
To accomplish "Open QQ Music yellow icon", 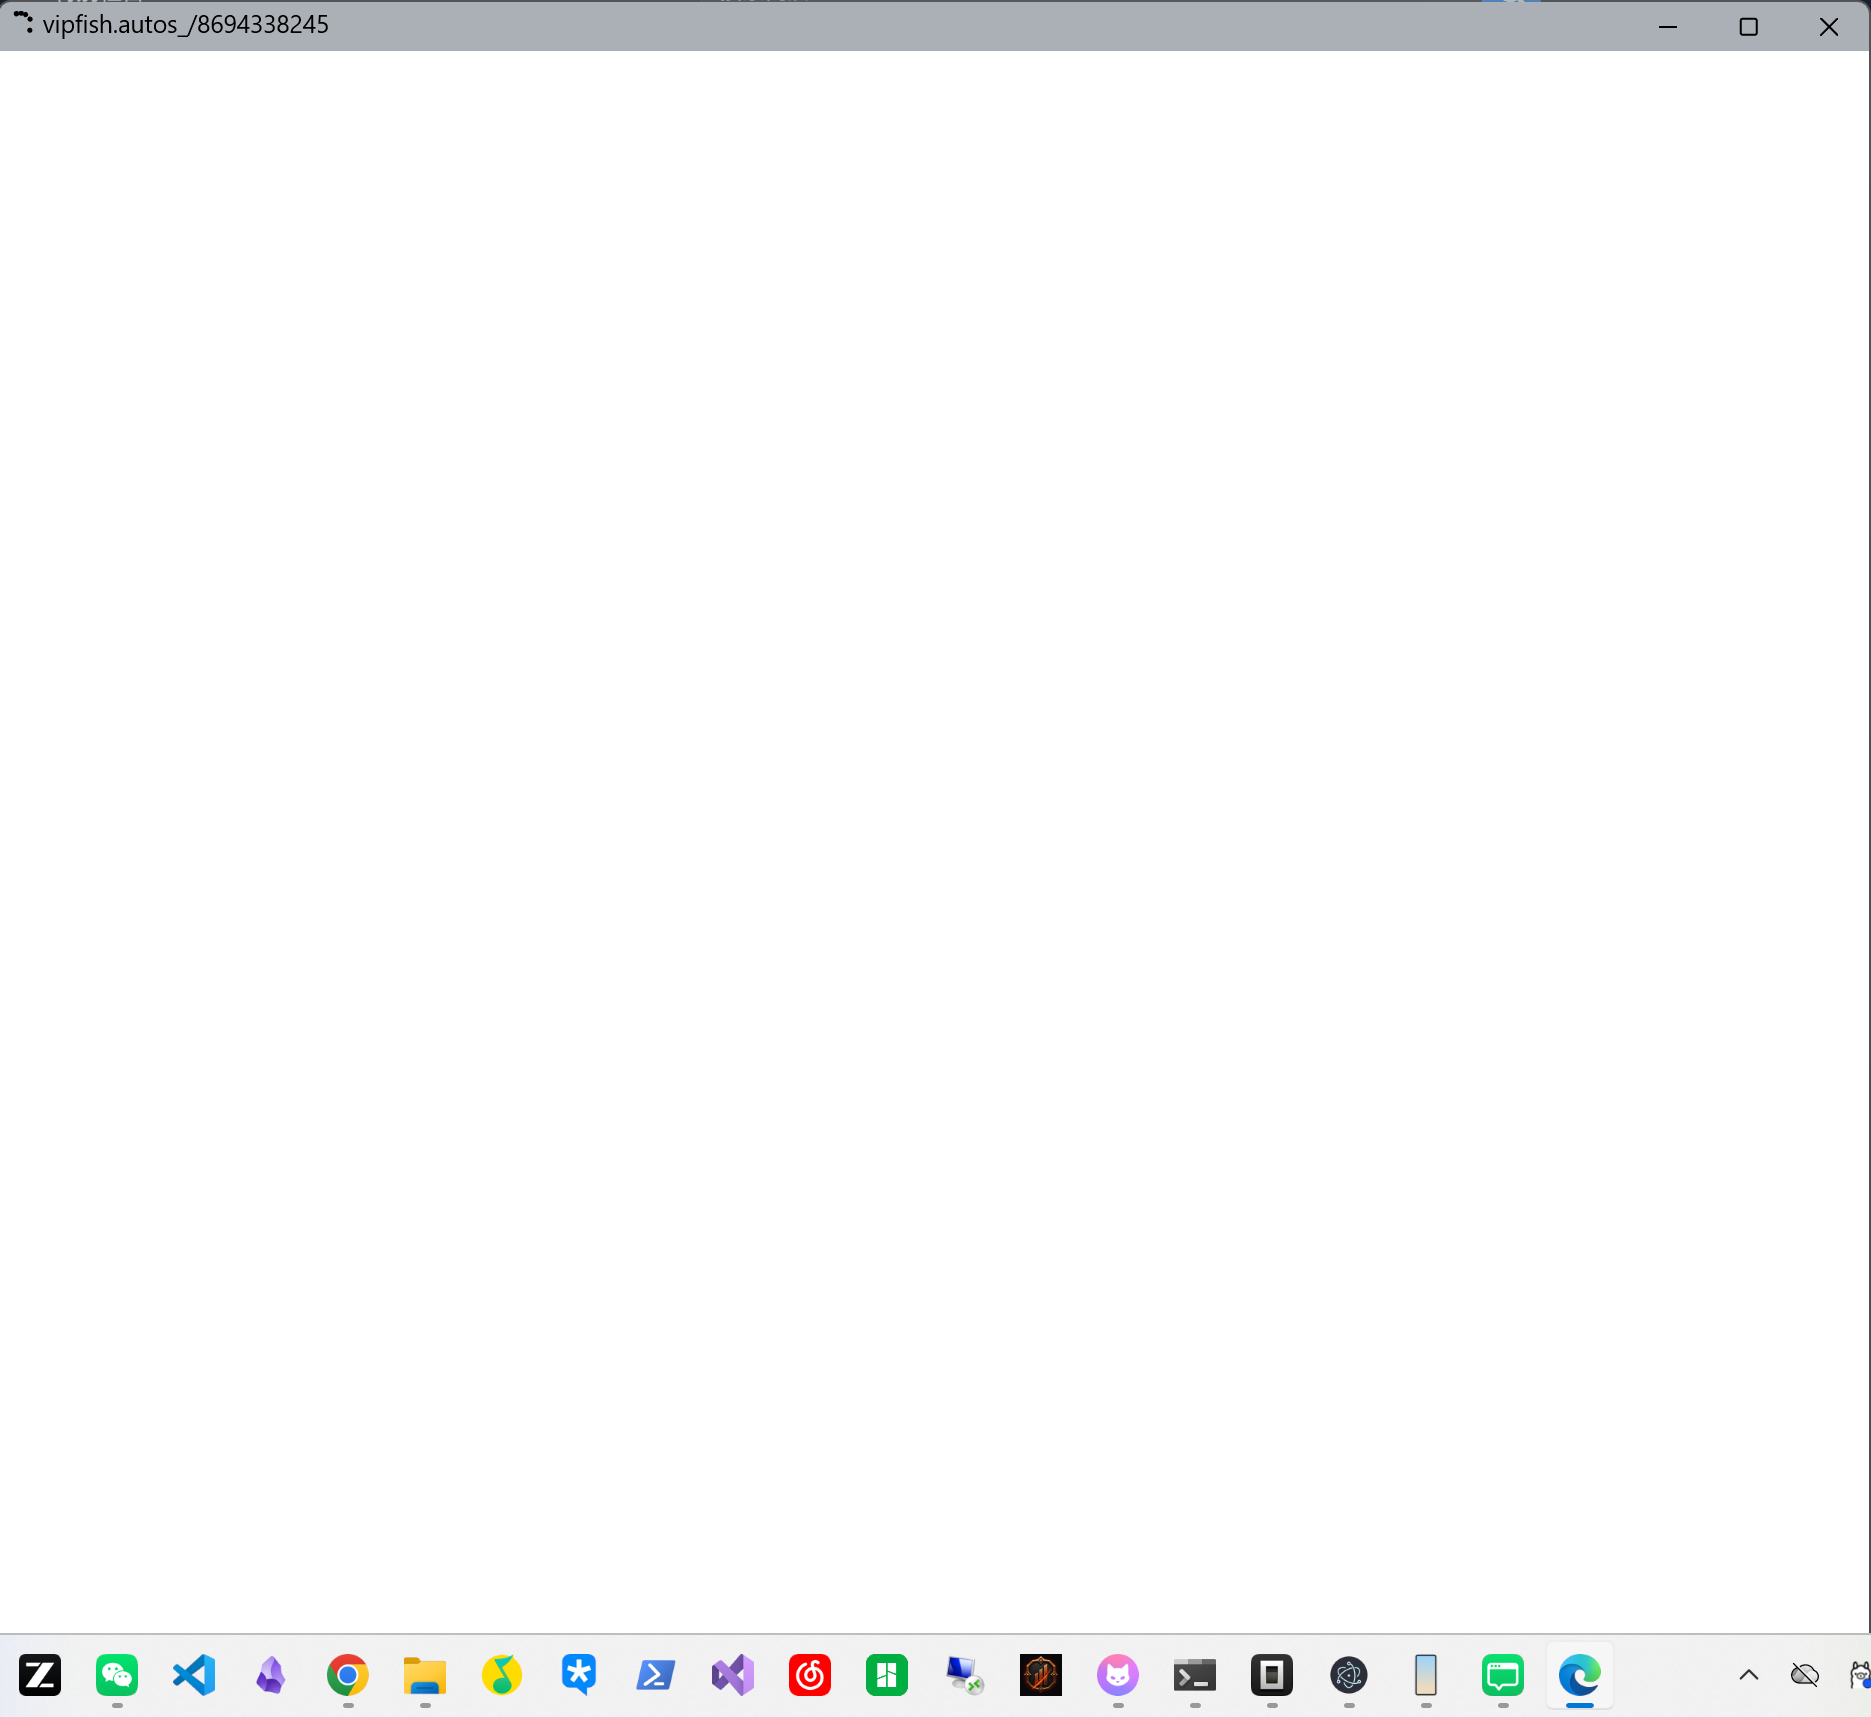I will coord(502,1675).
